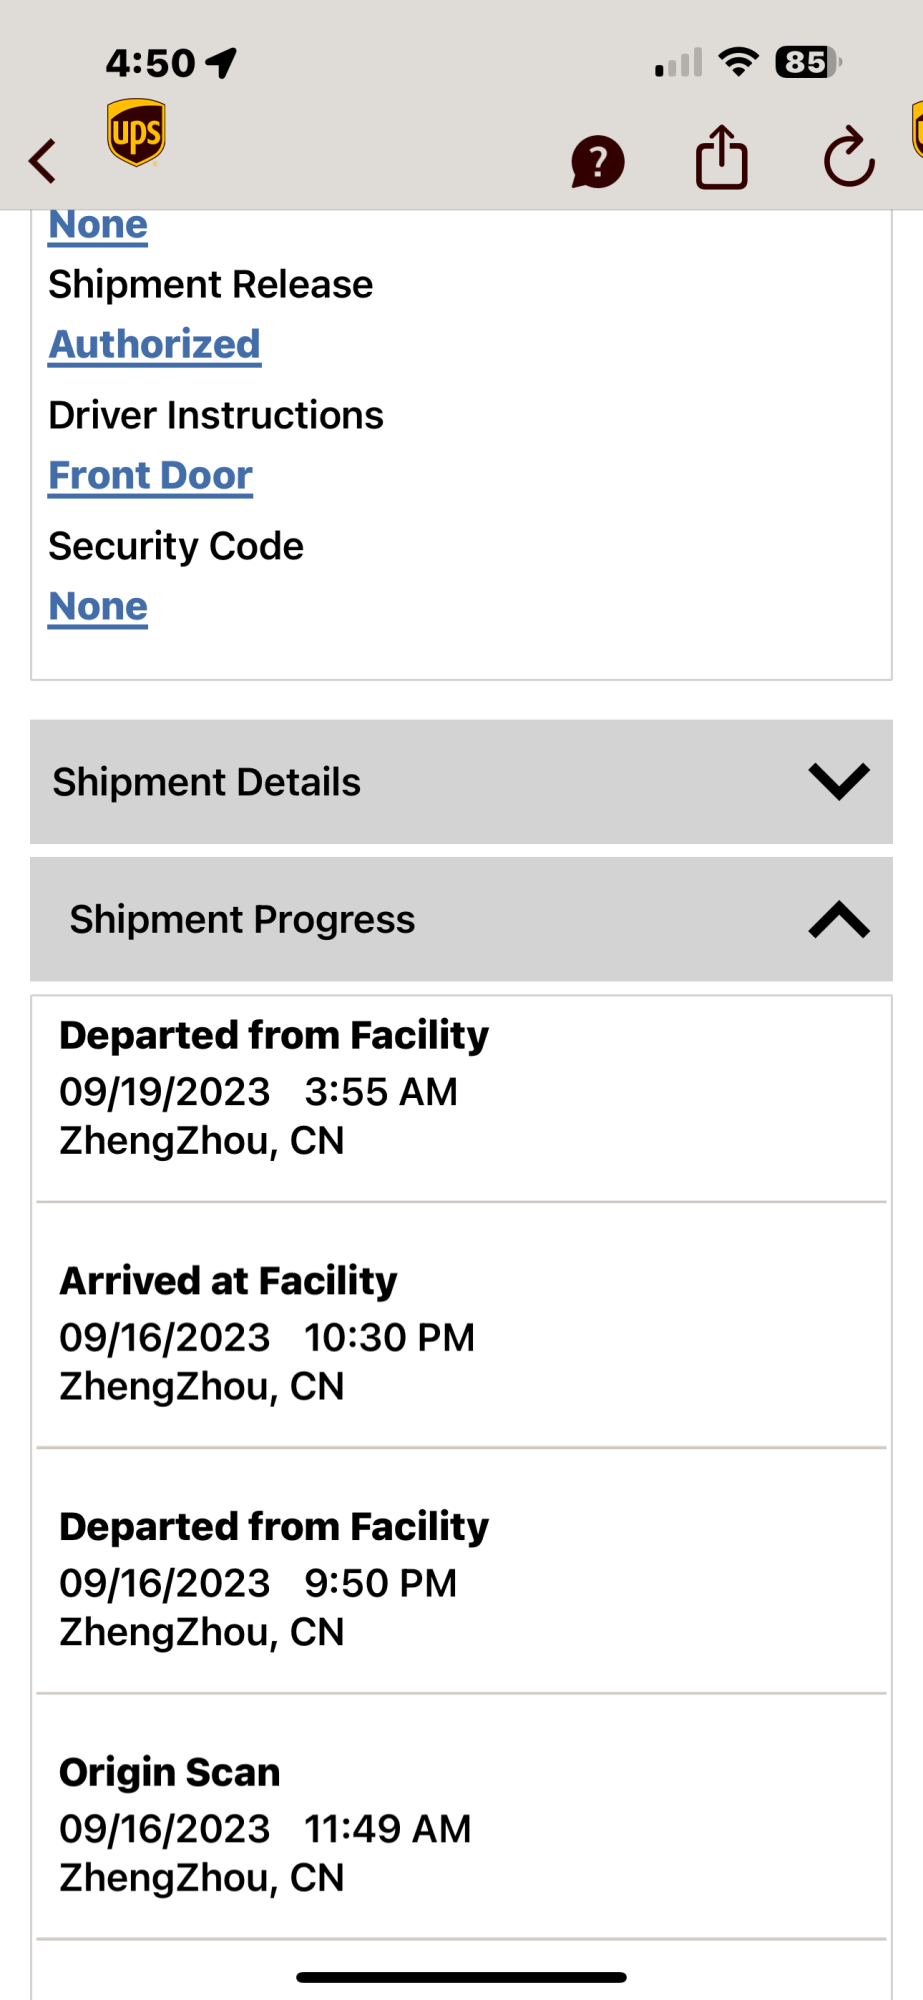Open the Front Door driver instructions link
Image resolution: width=923 pixels, height=2000 pixels.
click(151, 476)
